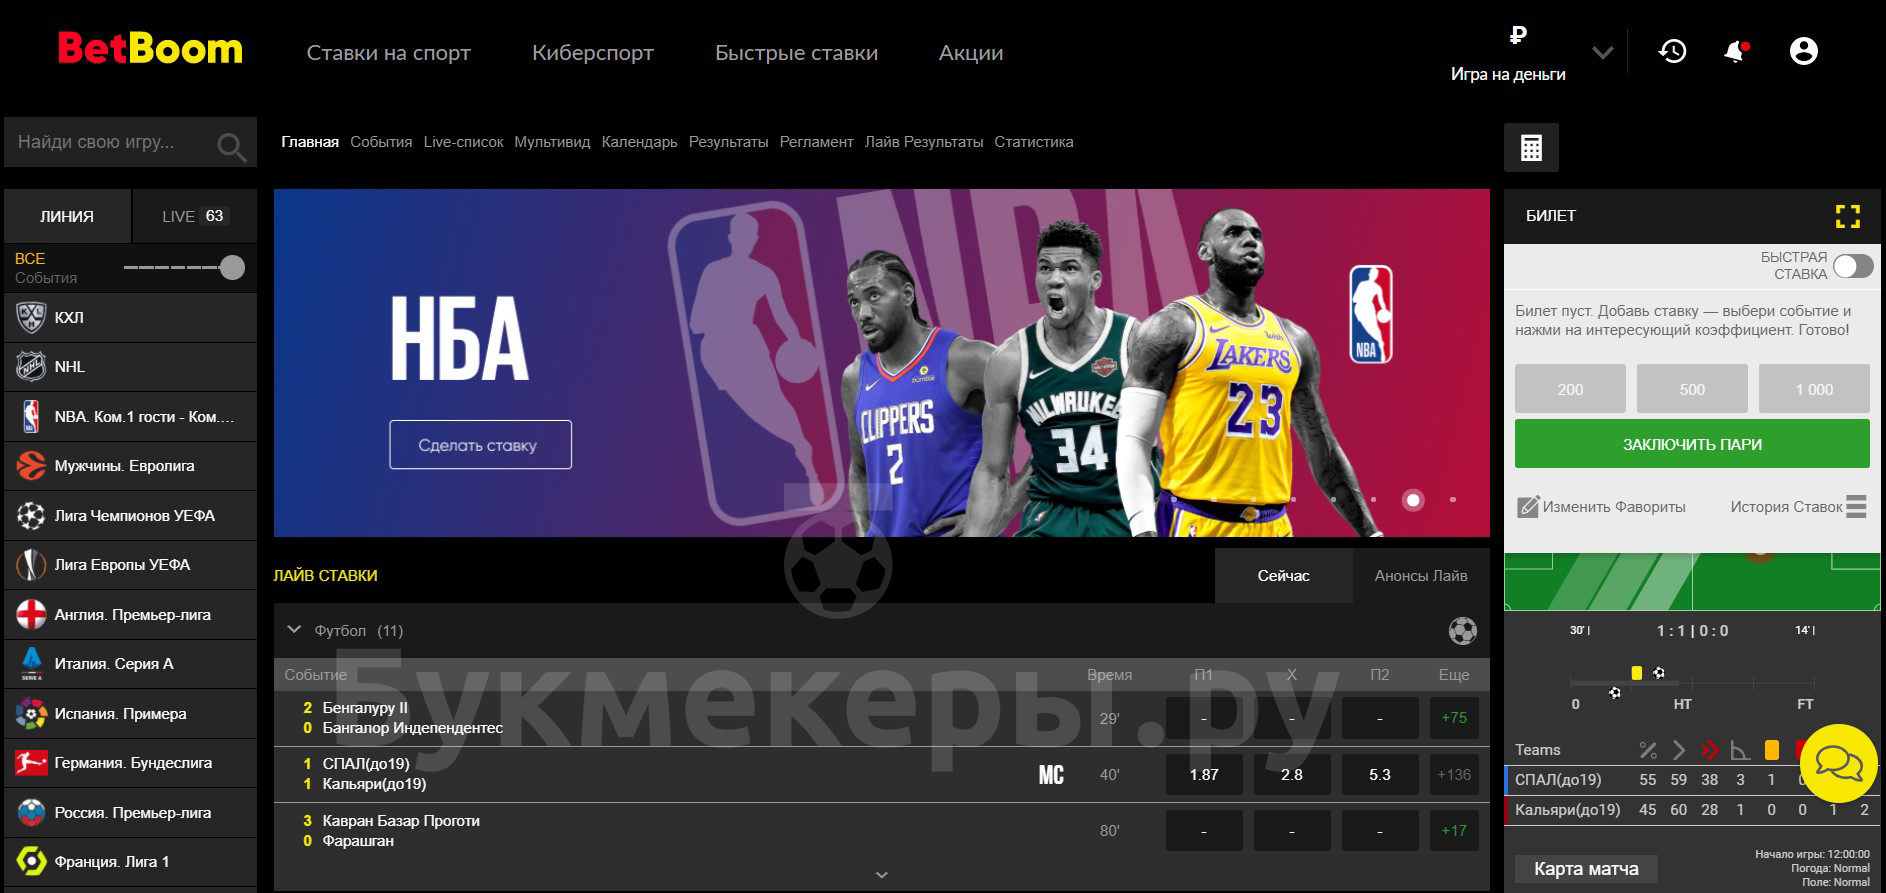Screen dimensions: 1886x893
Task: Click the ЗАКЛЮЧИТЬ ПАРИ button
Action: point(1692,444)
